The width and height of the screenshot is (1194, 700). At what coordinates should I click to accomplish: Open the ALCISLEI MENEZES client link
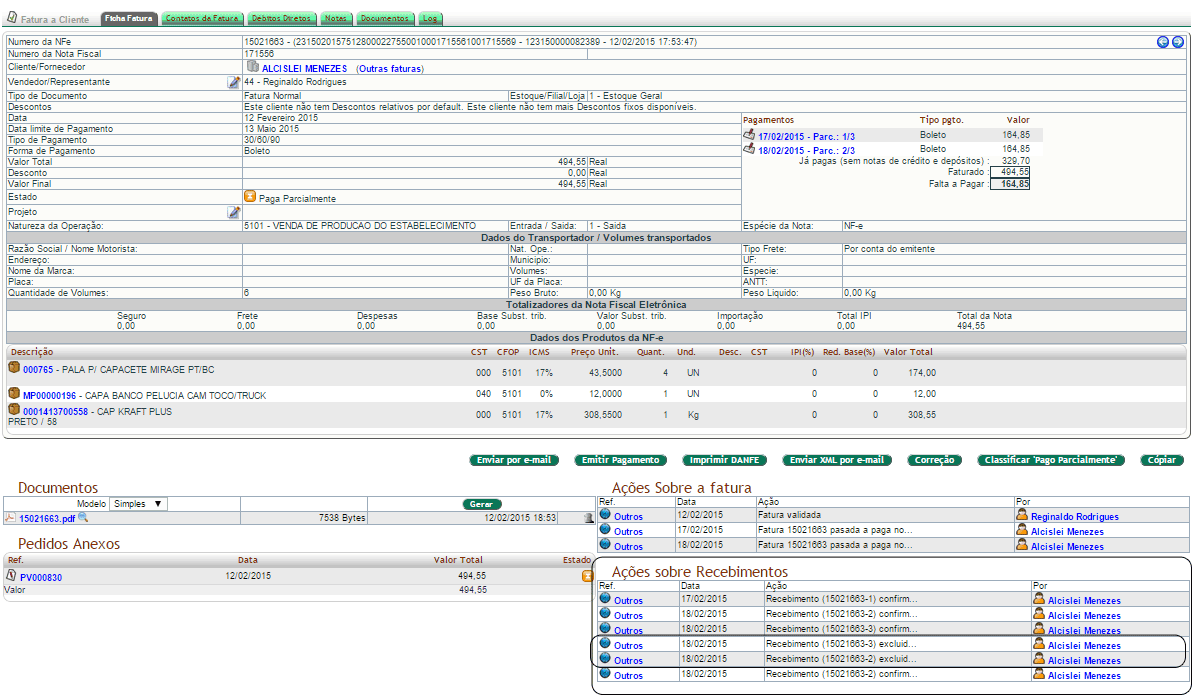(305, 69)
